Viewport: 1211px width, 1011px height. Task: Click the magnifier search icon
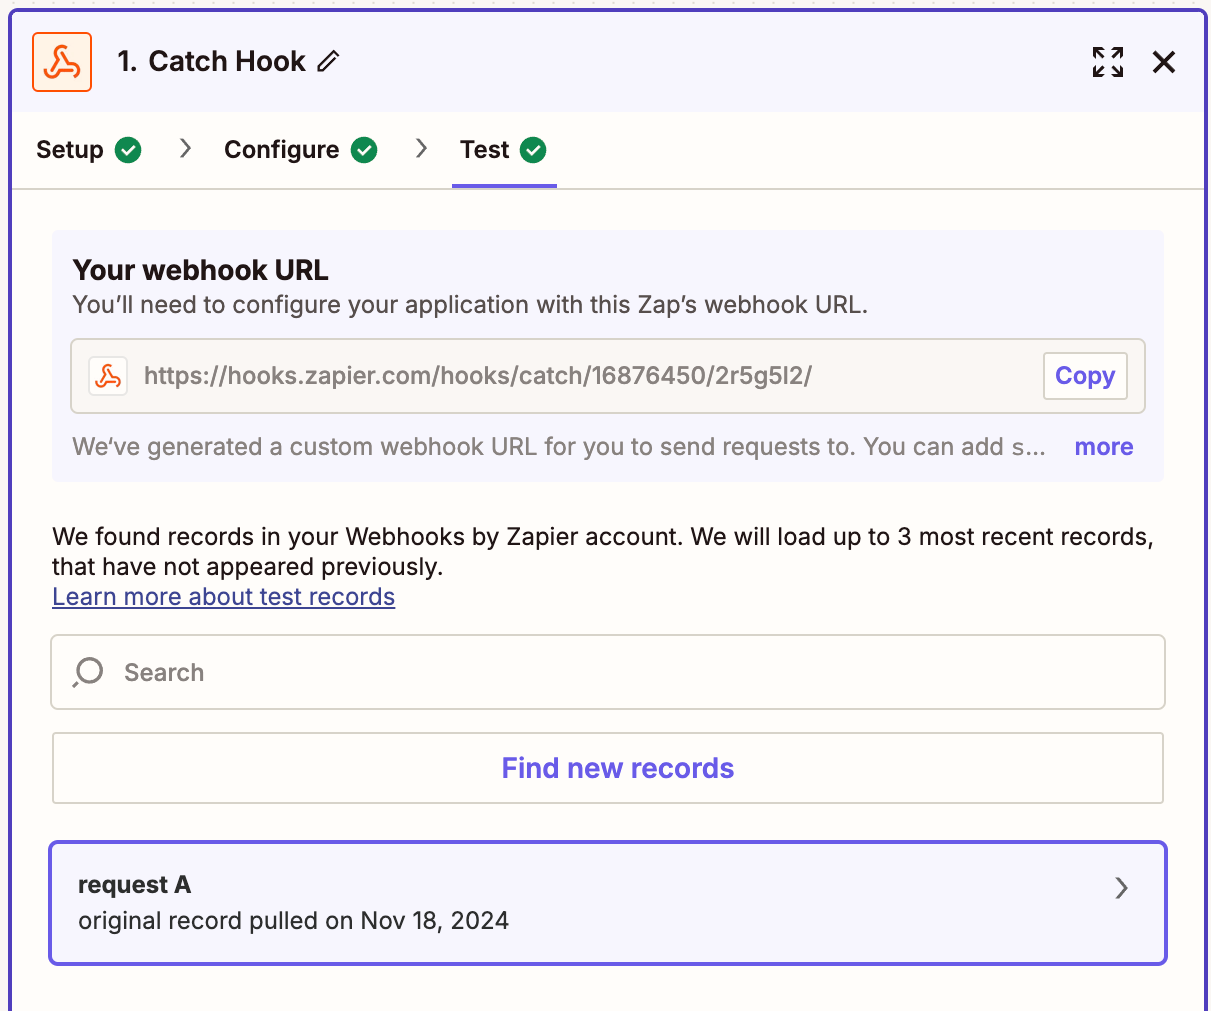tap(88, 672)
